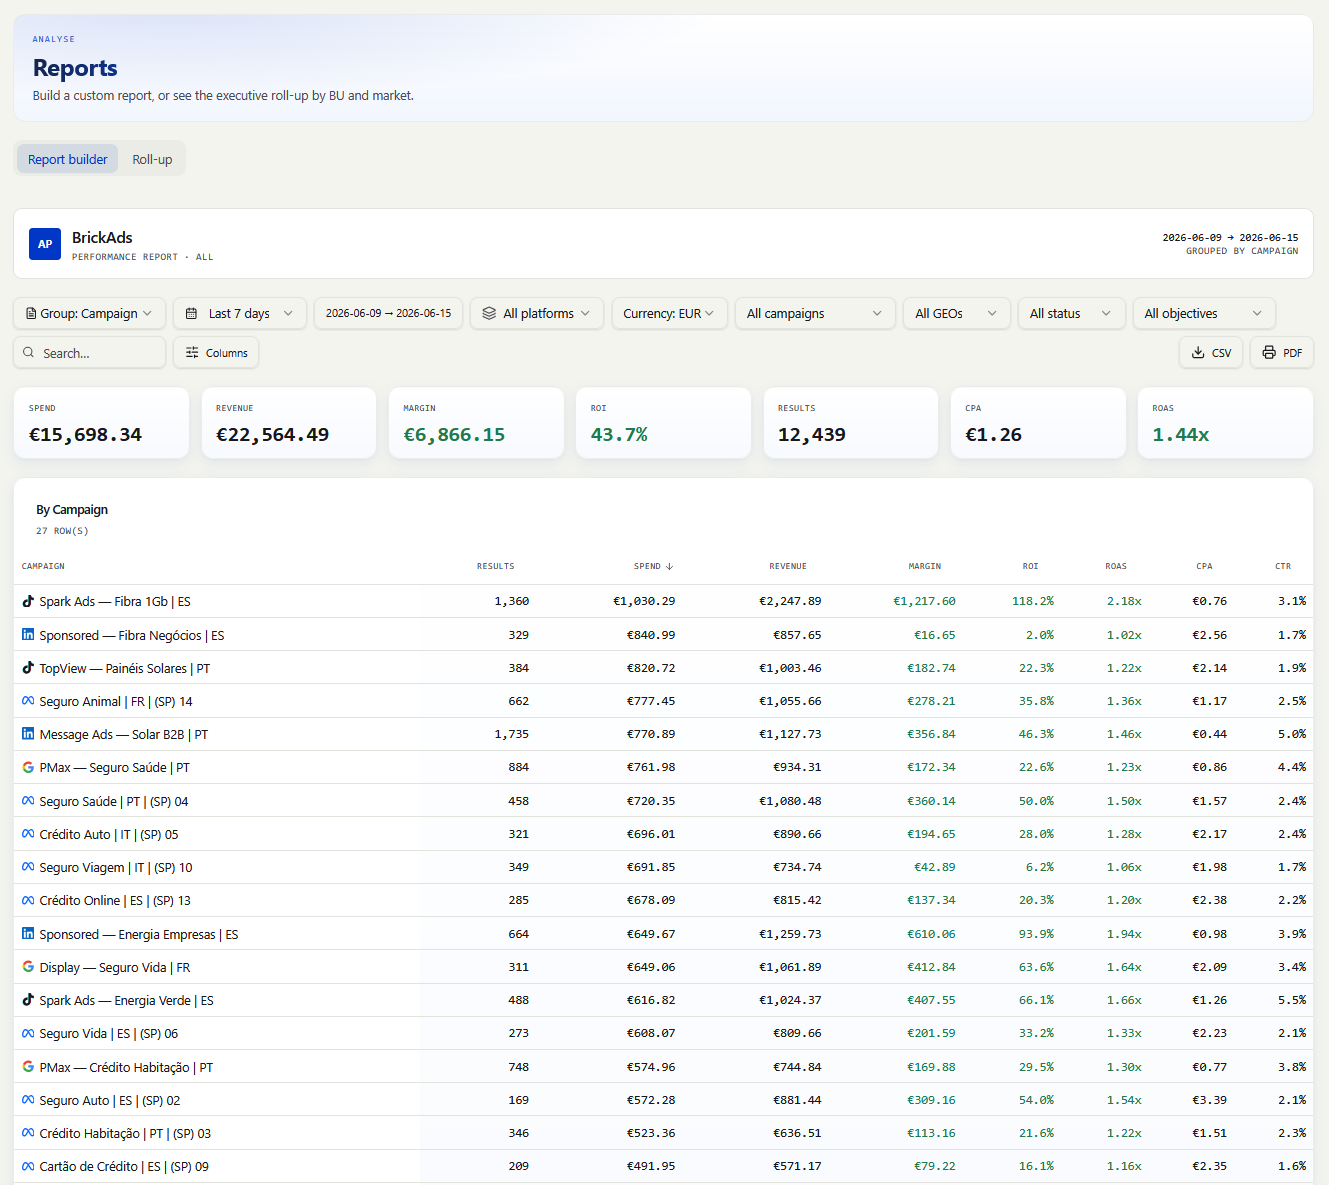Click the CPA €1.26 summary card
This screenshot has width=1329, height=1185.
pos(1038,423)
